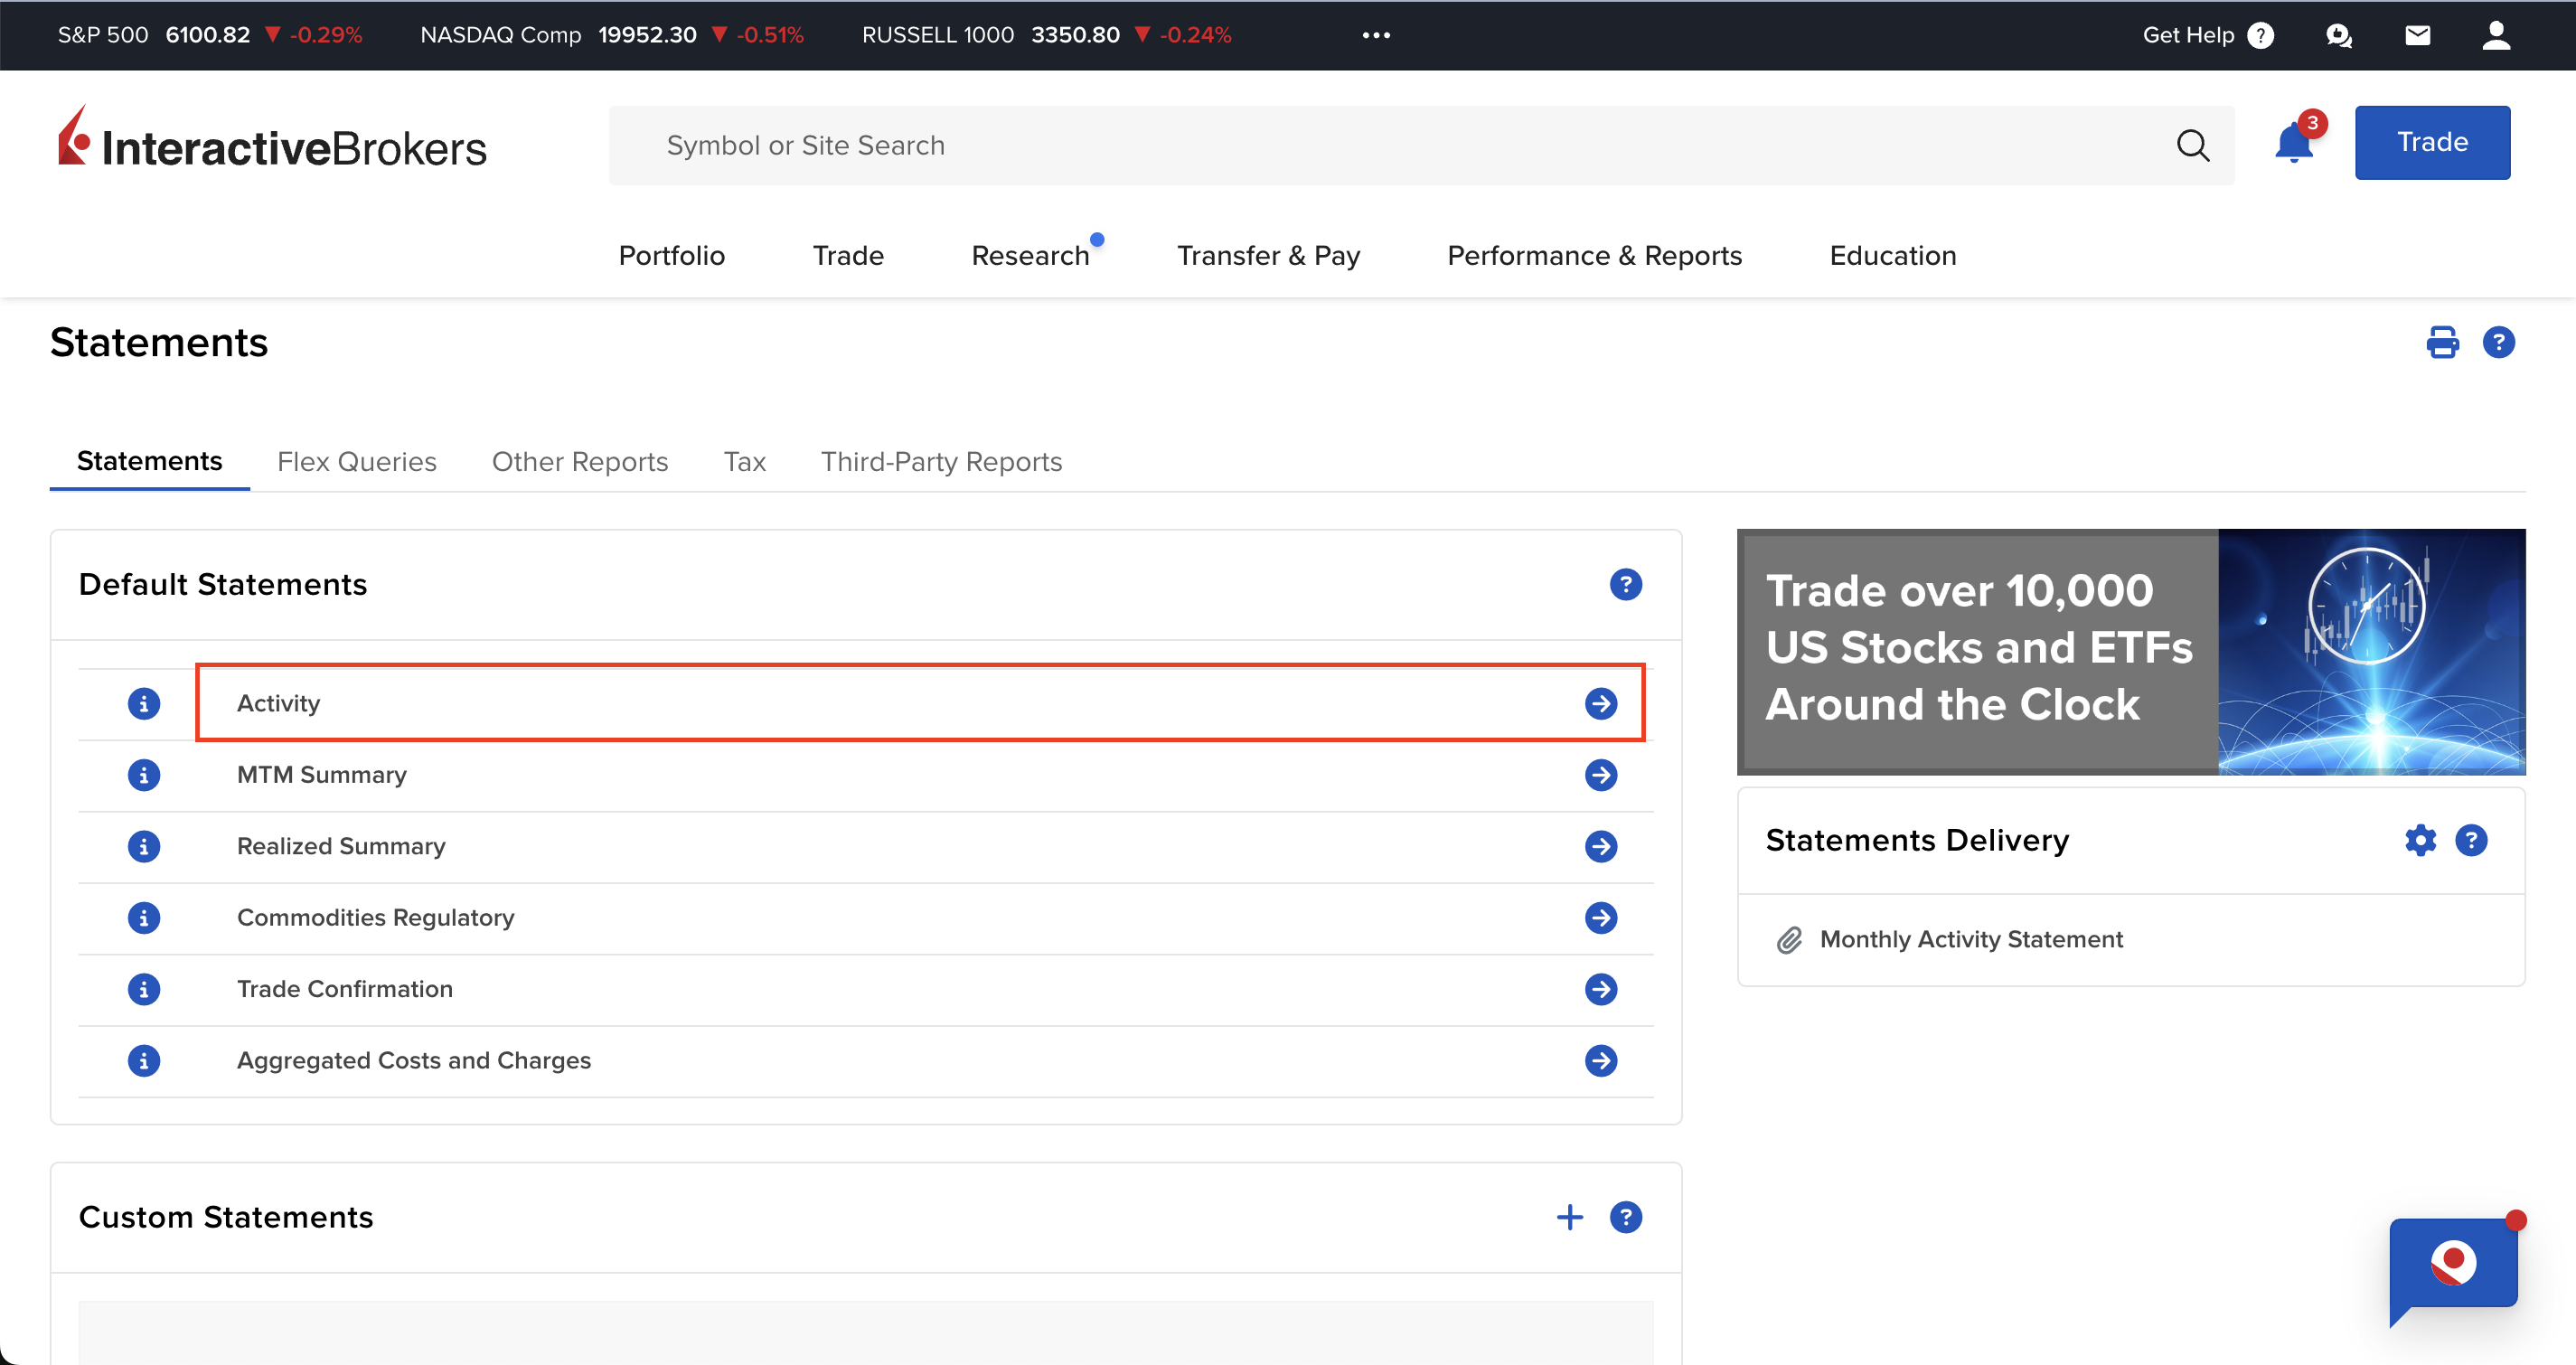The width and height of the screenshot is (2576, 1365).
Task: Click info icon for Aggregated Costs and Charges
Action: pyautogui.click(x=144, y=1061)
